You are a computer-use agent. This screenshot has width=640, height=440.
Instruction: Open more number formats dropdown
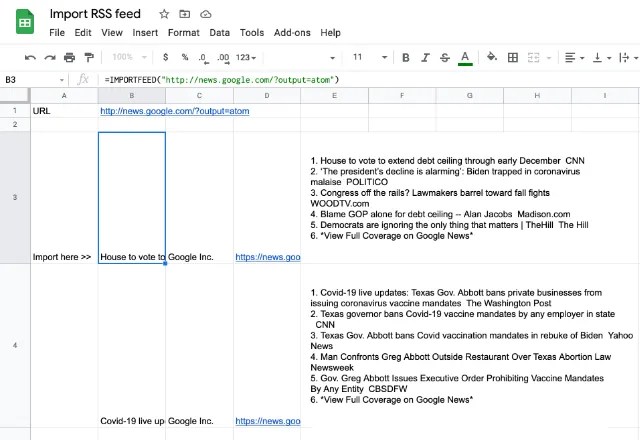click(x=246, y=58)
